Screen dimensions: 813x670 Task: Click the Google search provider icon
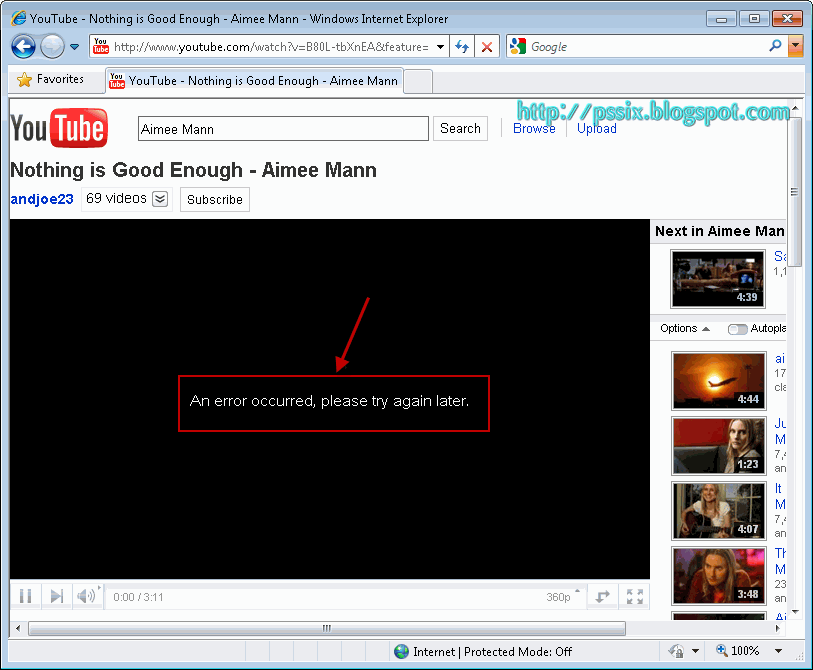518,46
